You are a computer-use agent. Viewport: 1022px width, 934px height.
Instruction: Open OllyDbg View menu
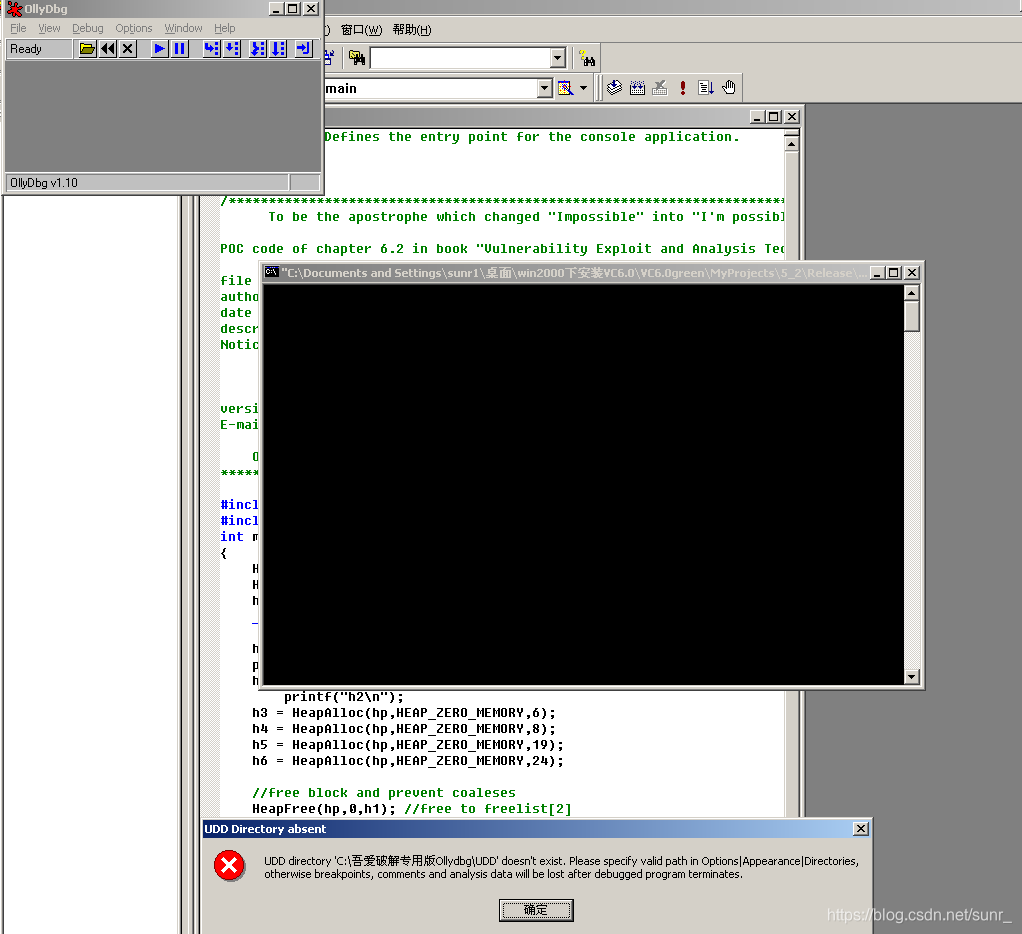coord(49,28)
